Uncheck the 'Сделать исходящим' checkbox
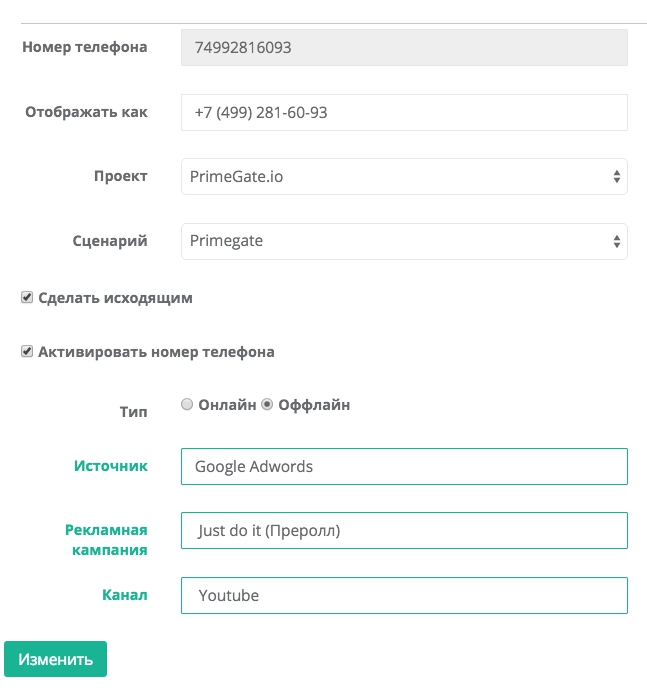647x690 pixels. pos(27,298)
